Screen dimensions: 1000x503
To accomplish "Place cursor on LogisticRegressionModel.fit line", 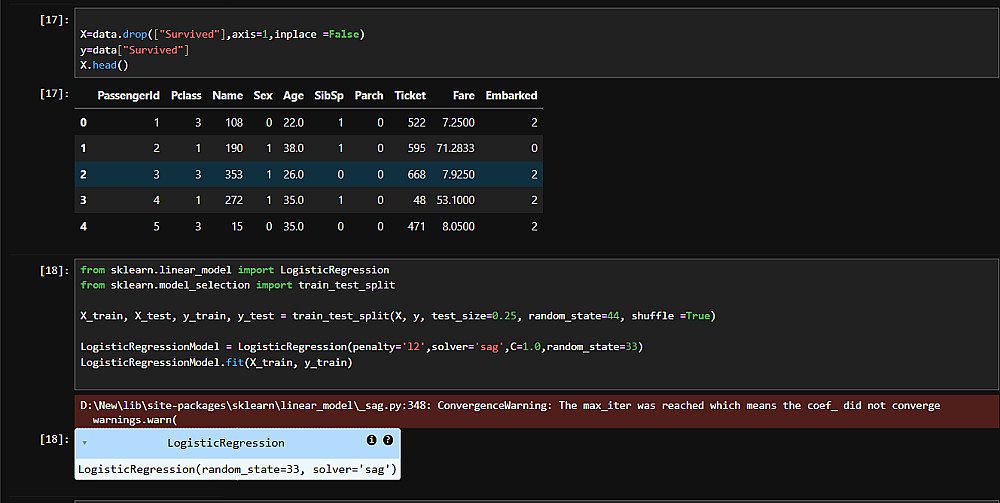I will (x=216, y=362).
